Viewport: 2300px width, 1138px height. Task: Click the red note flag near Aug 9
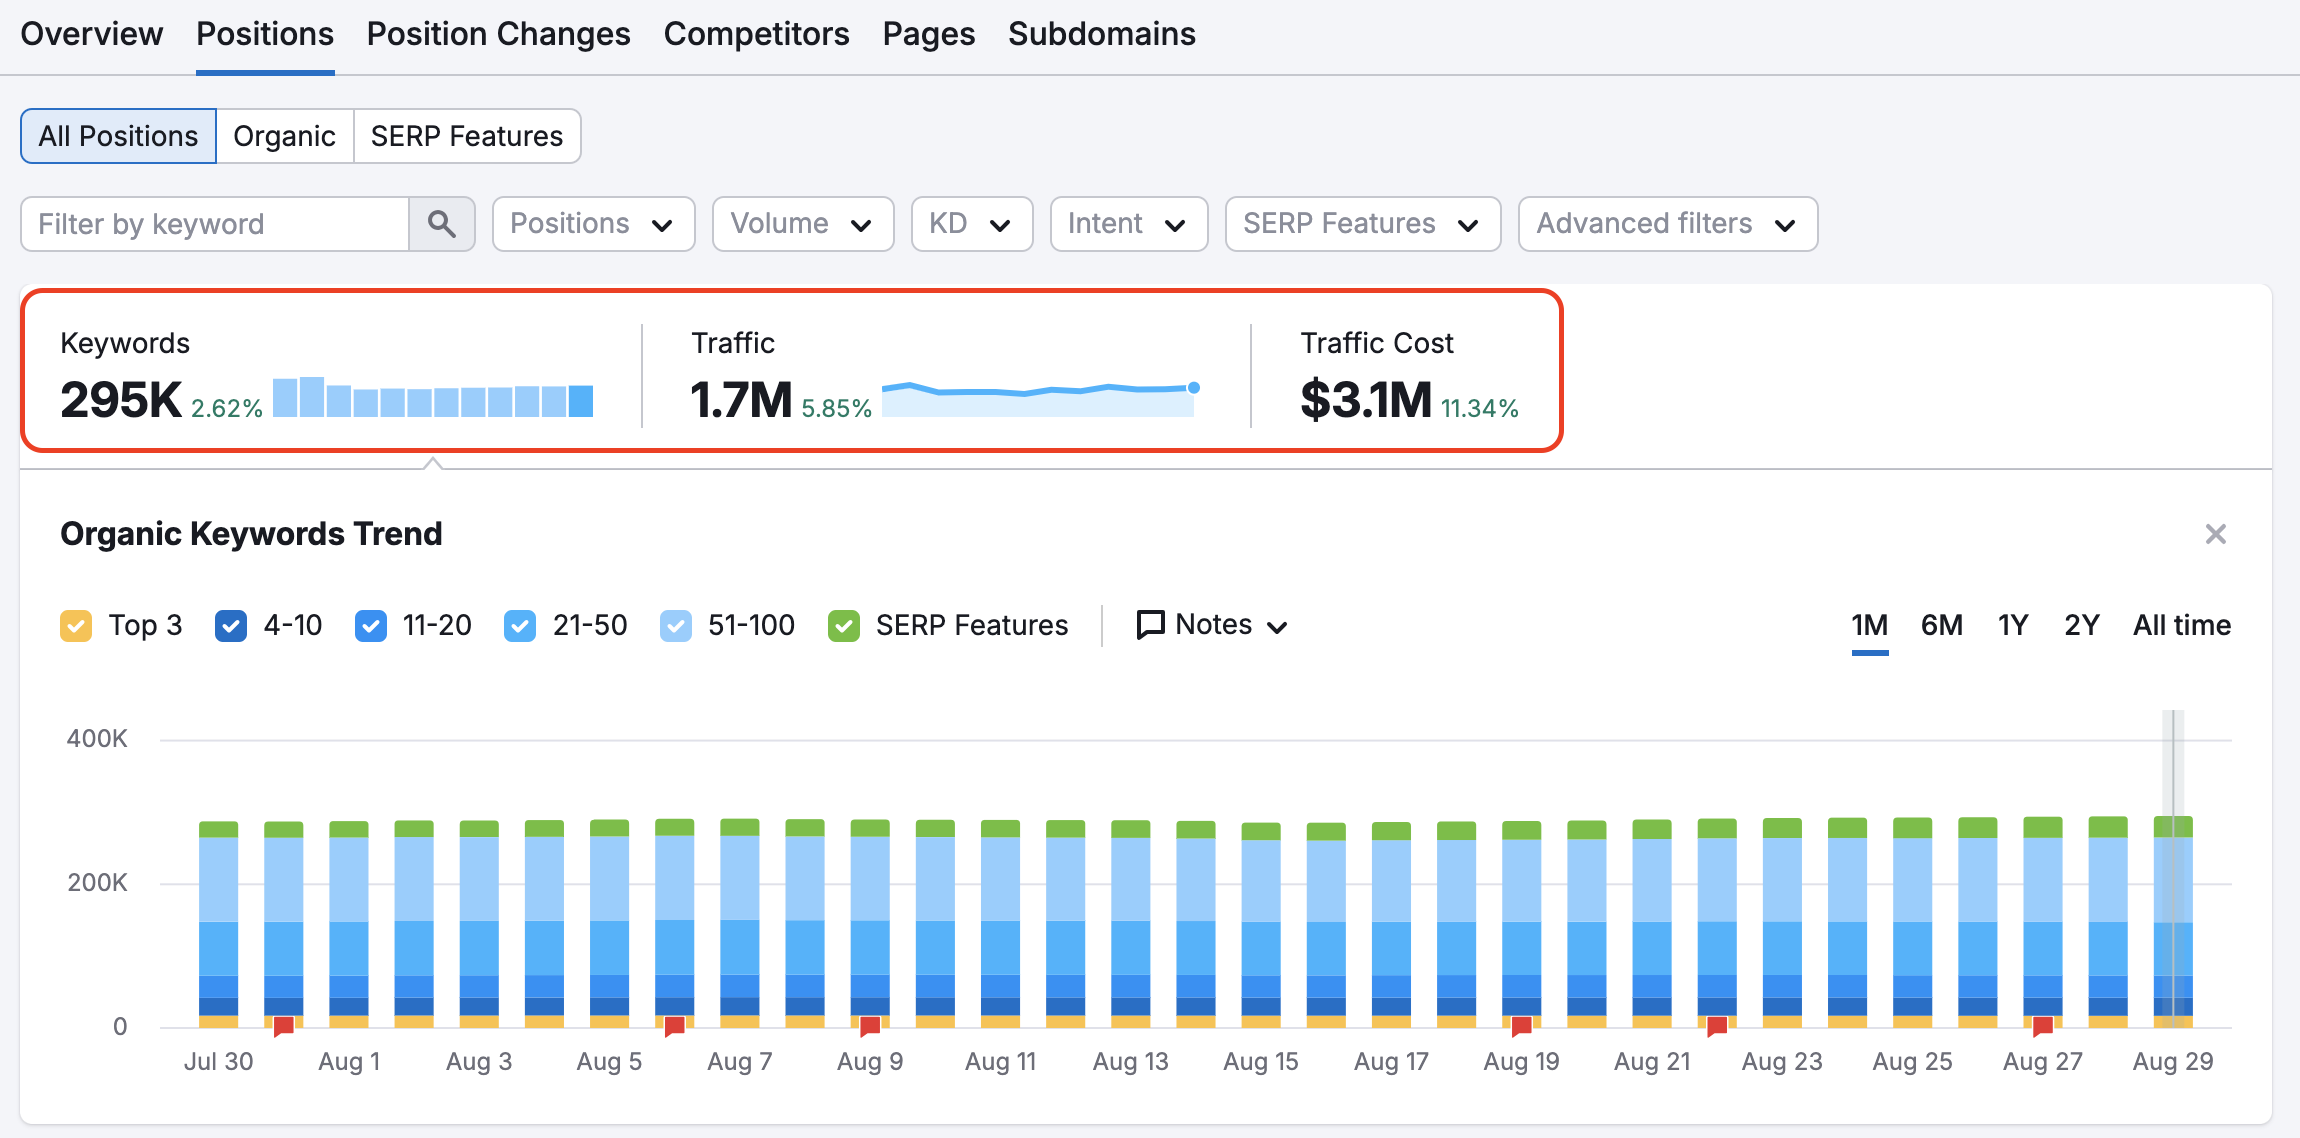[x=870, y=1025]
